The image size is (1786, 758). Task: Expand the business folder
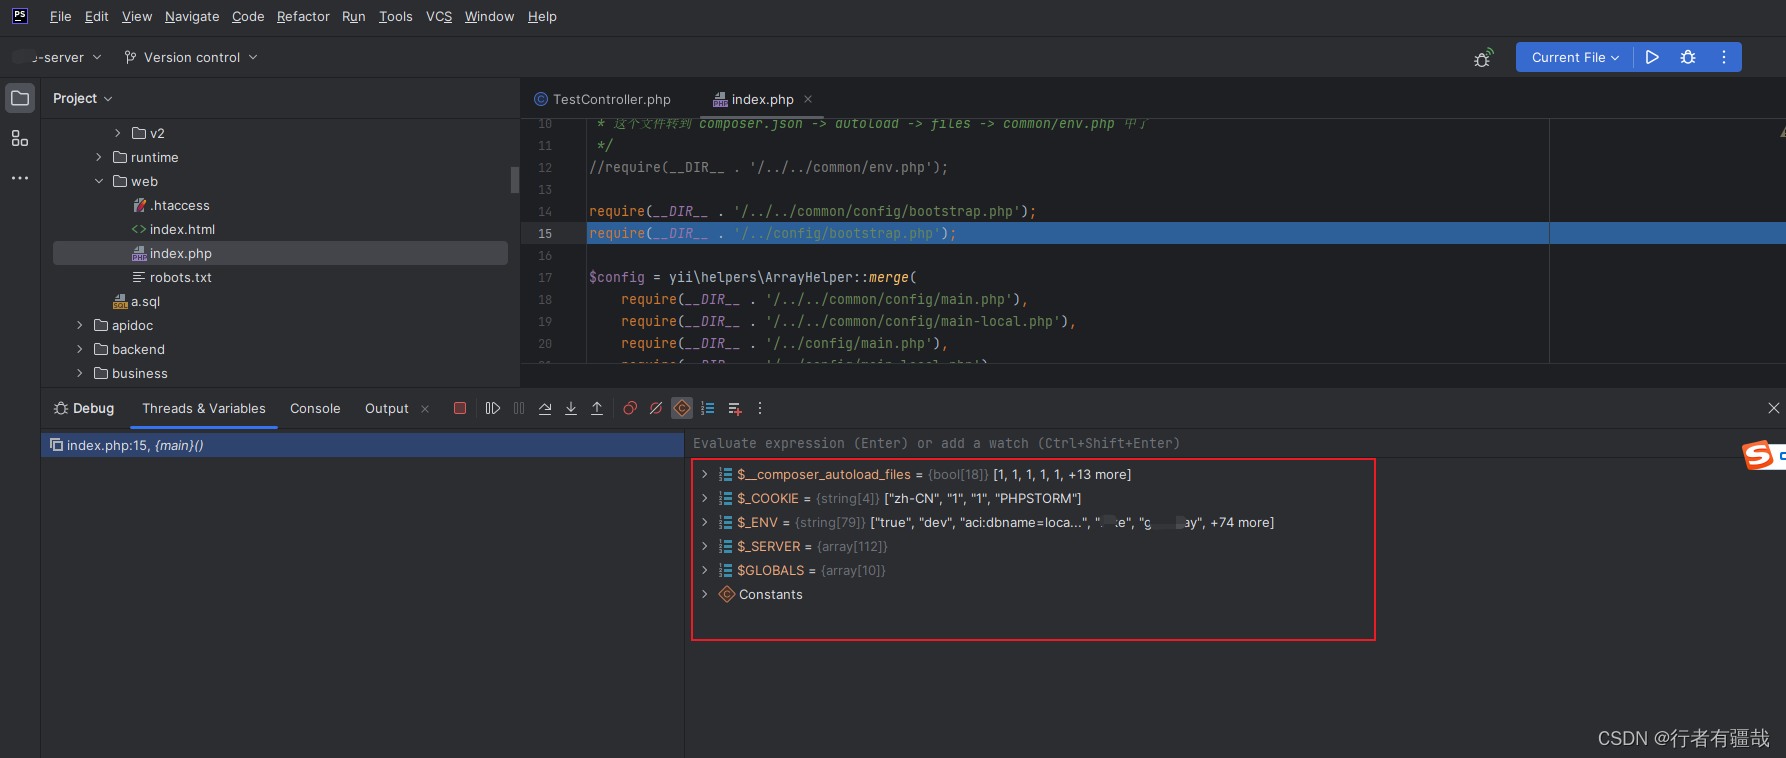click(x=80, y=373)
